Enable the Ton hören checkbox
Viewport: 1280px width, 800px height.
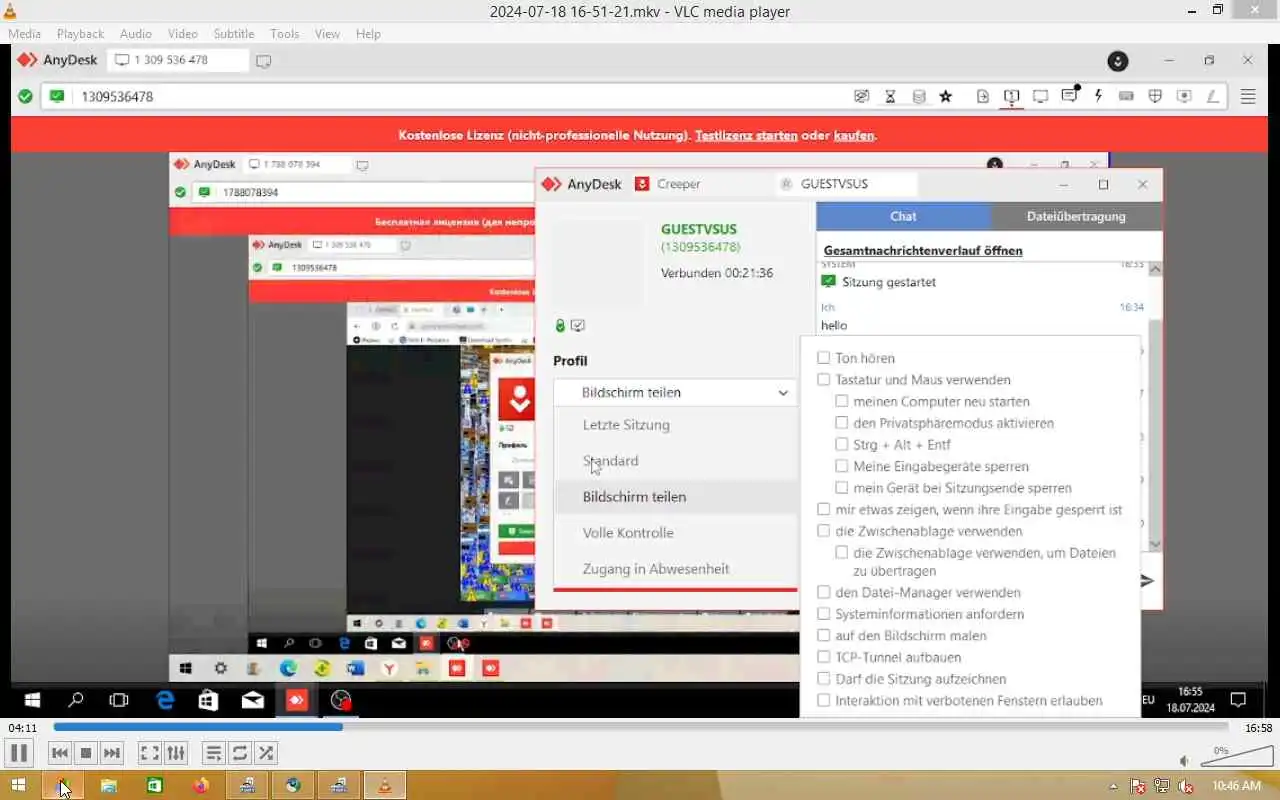[824, 358]
